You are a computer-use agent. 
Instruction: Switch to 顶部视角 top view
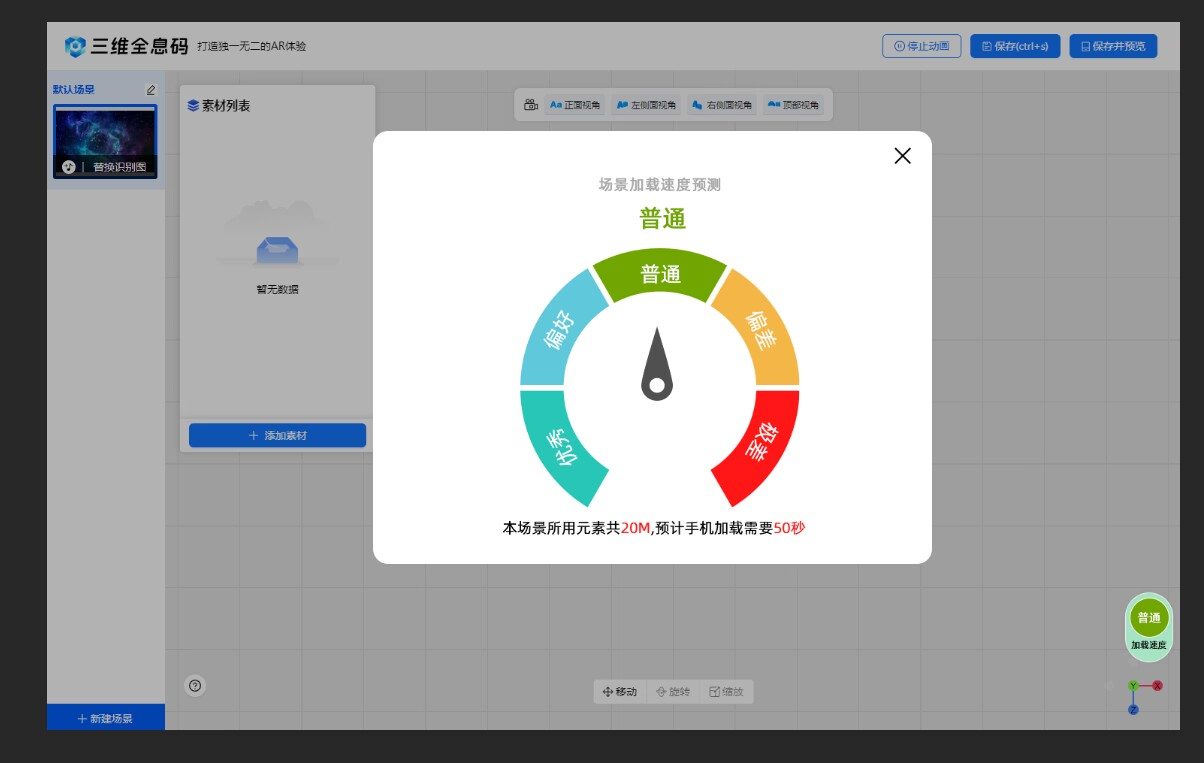coord(794,105)
